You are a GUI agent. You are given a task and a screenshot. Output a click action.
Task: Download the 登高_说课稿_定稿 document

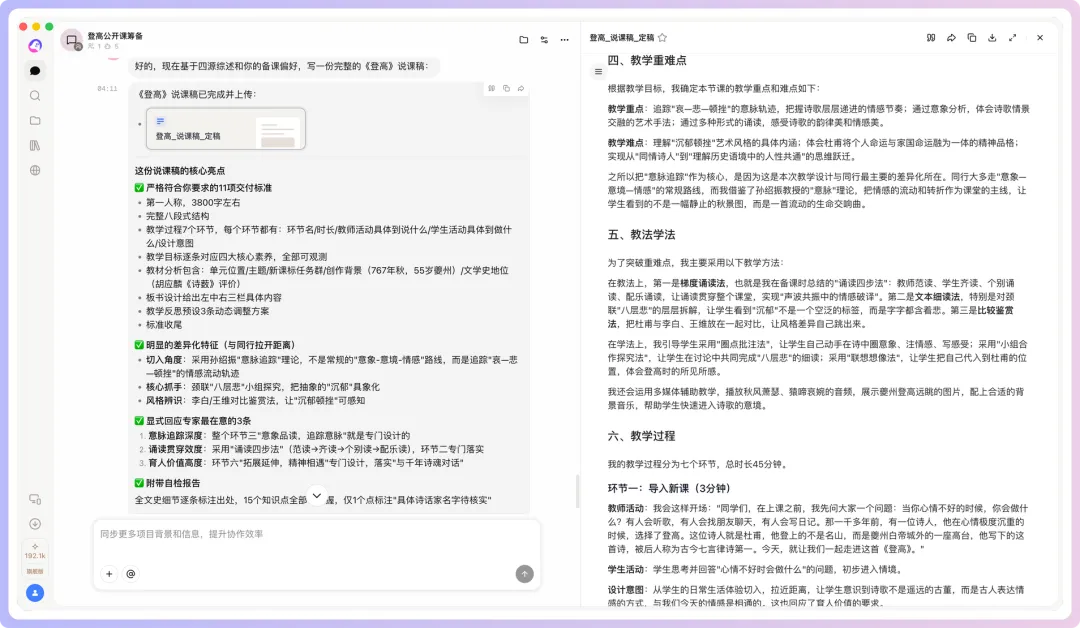[992, 38]
